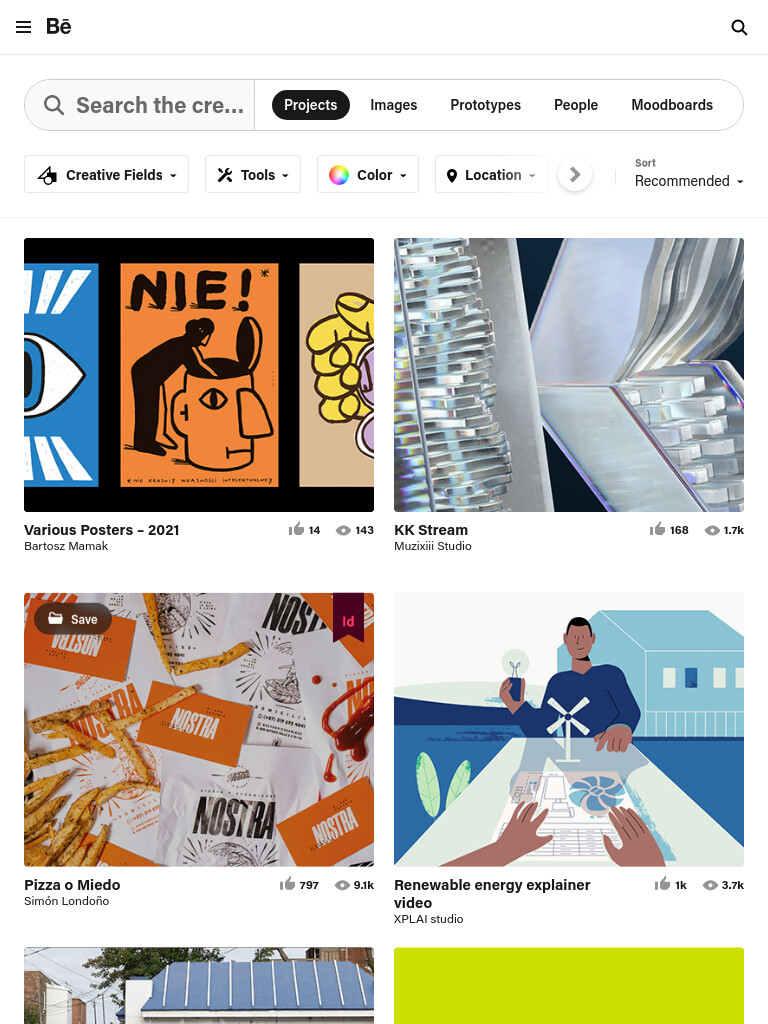Screen dimensions: 768x1024
Task: Switch to the Images tab
Action: coord(393,104)
